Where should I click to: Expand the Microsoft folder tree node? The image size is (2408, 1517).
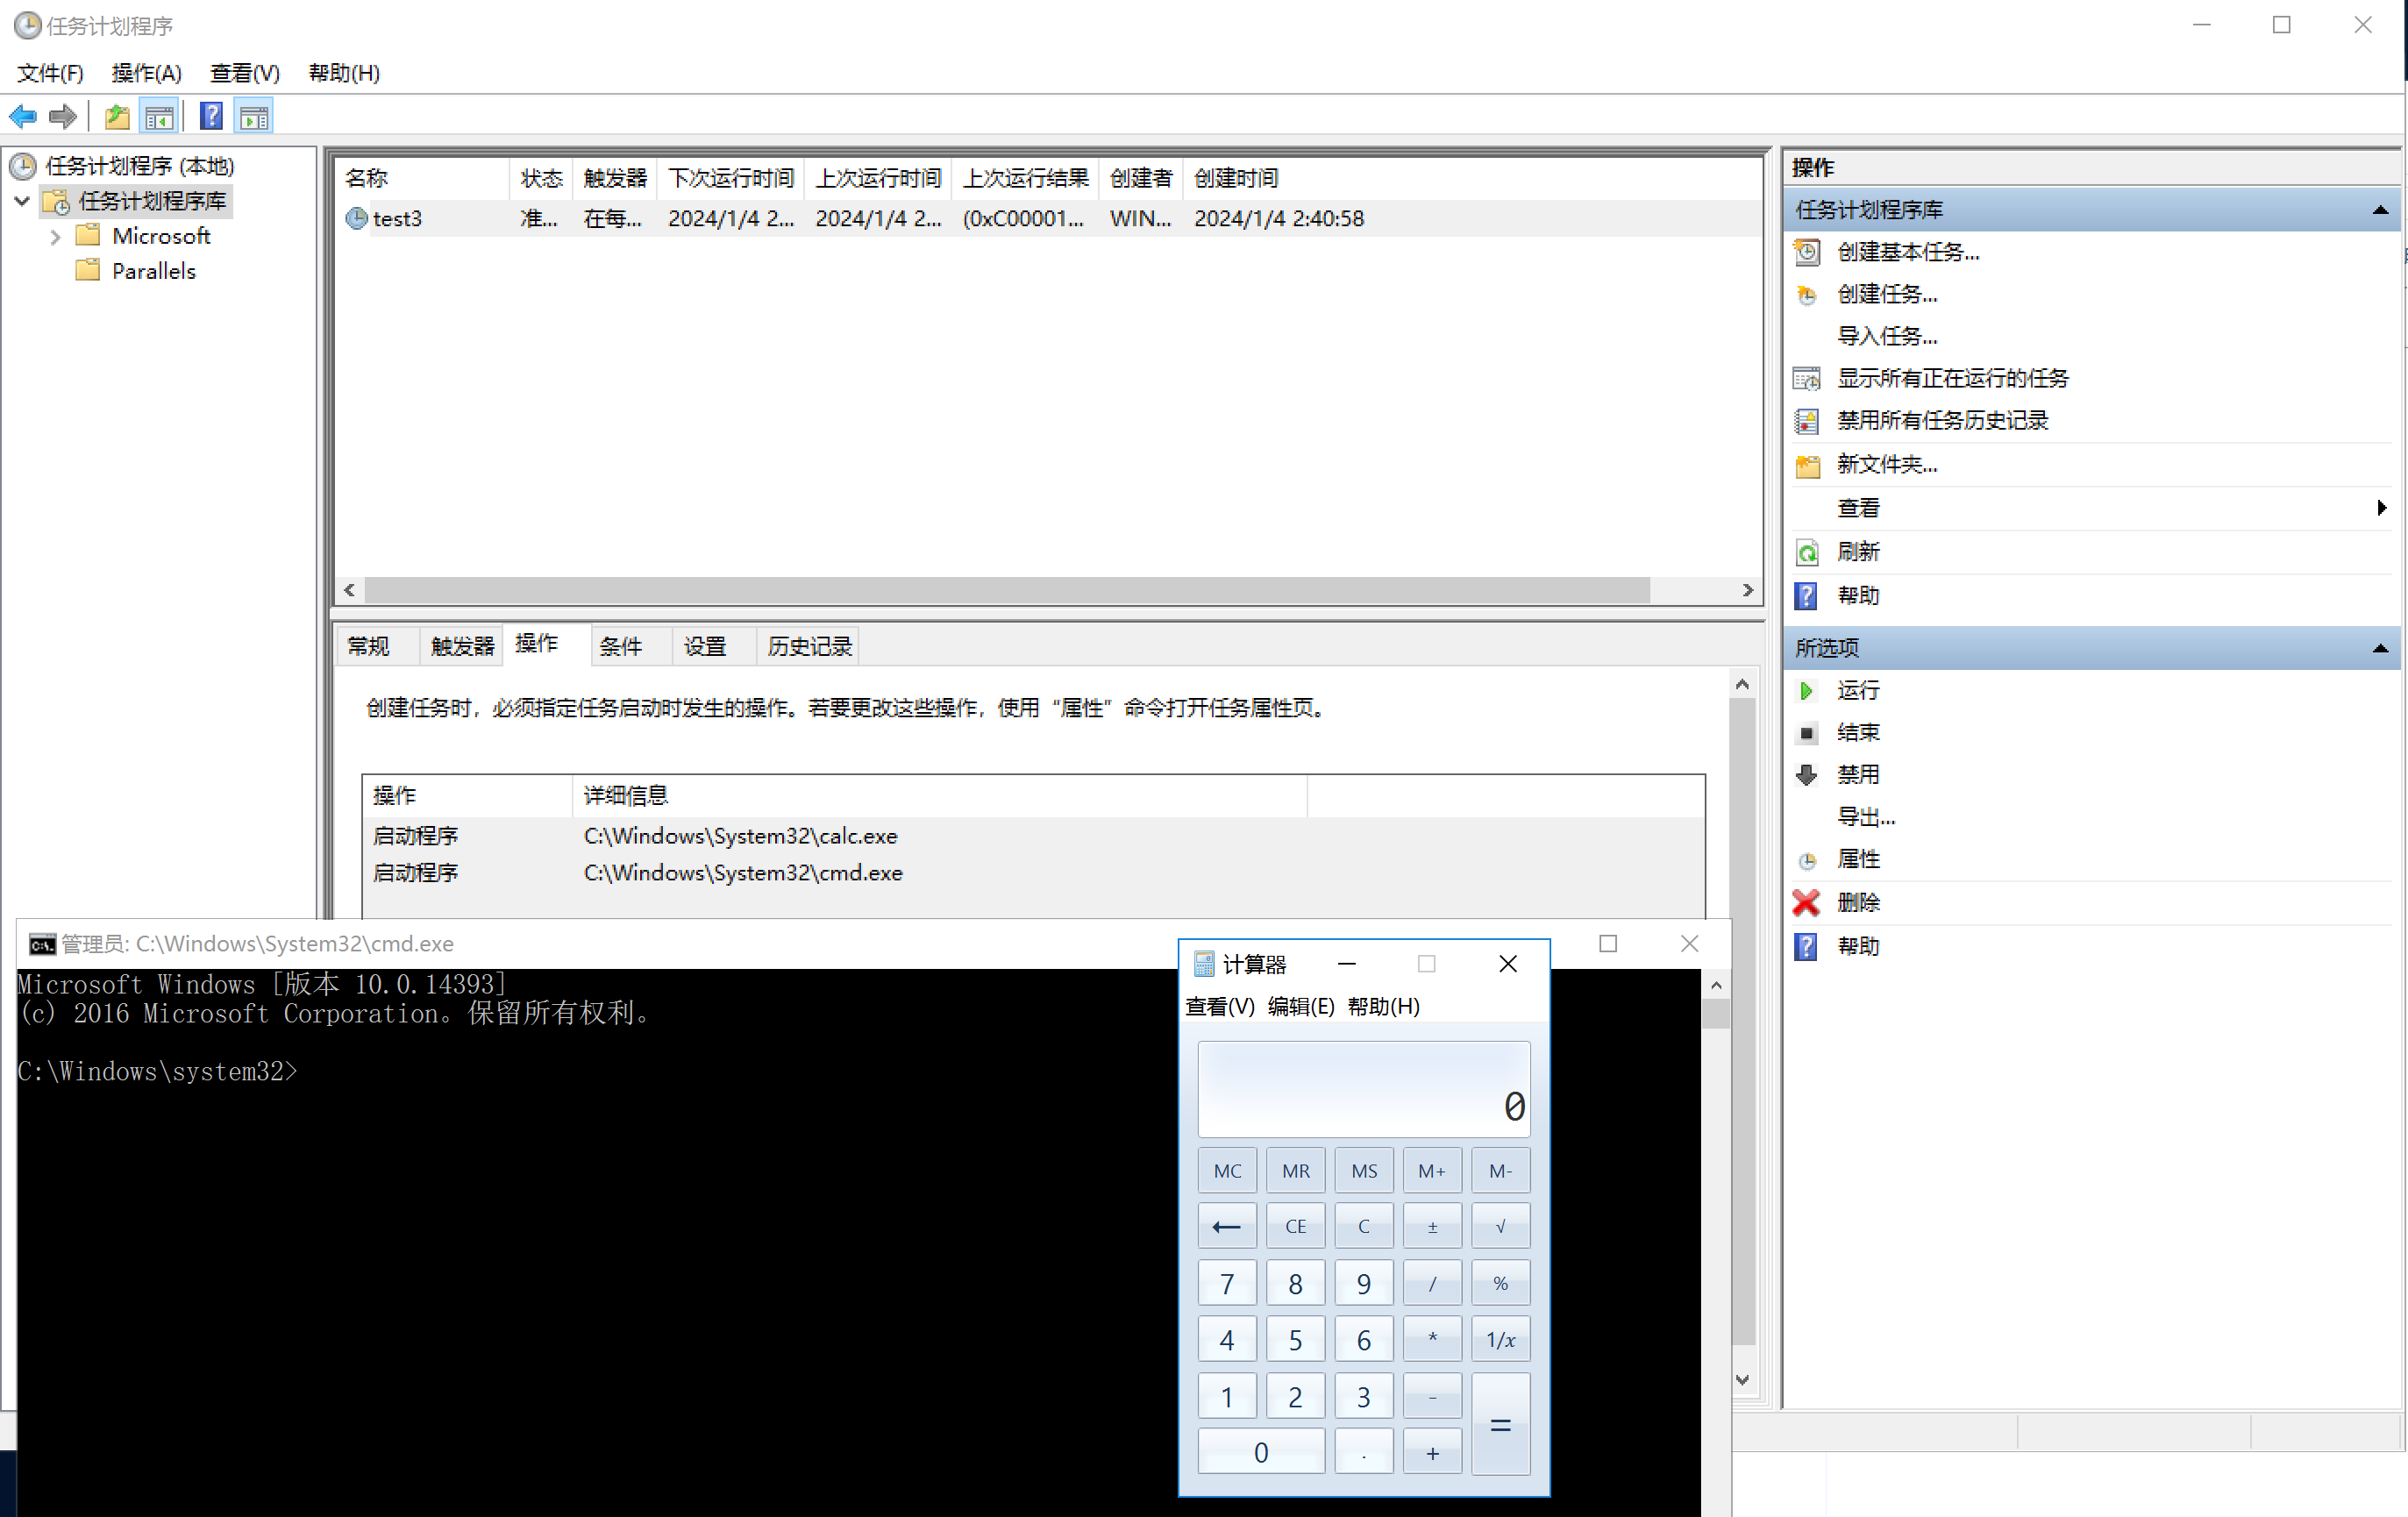[56, 237]
